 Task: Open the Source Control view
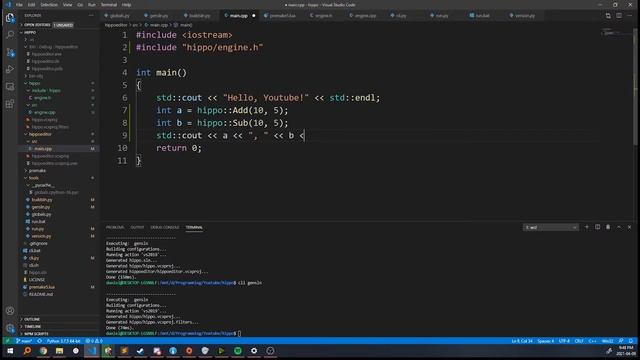[x=10, y=52]
